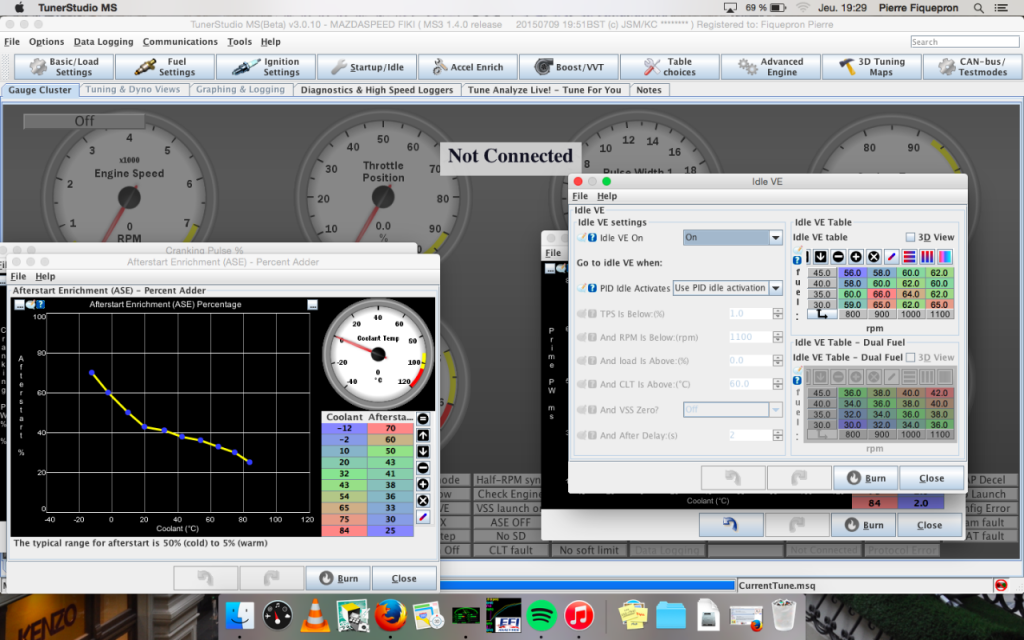Open Accel Enrich toolbar menu
Viewport: 1024px width, 640px height.
[x=468, y=67]
